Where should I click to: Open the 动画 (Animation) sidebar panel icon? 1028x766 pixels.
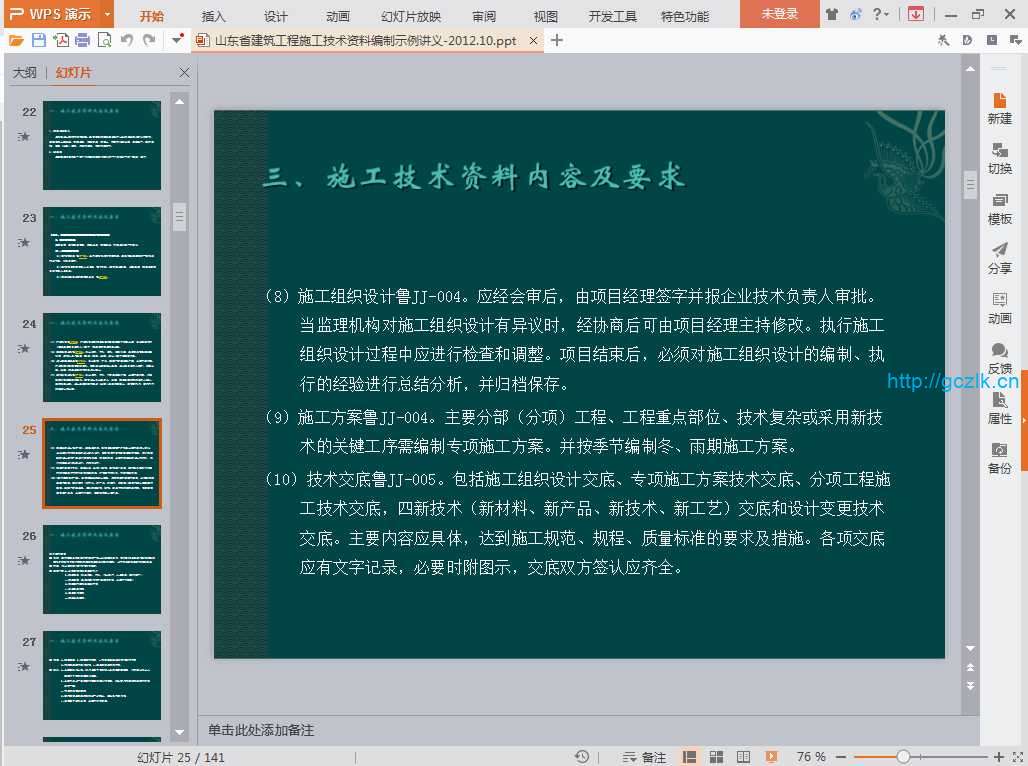999,308
